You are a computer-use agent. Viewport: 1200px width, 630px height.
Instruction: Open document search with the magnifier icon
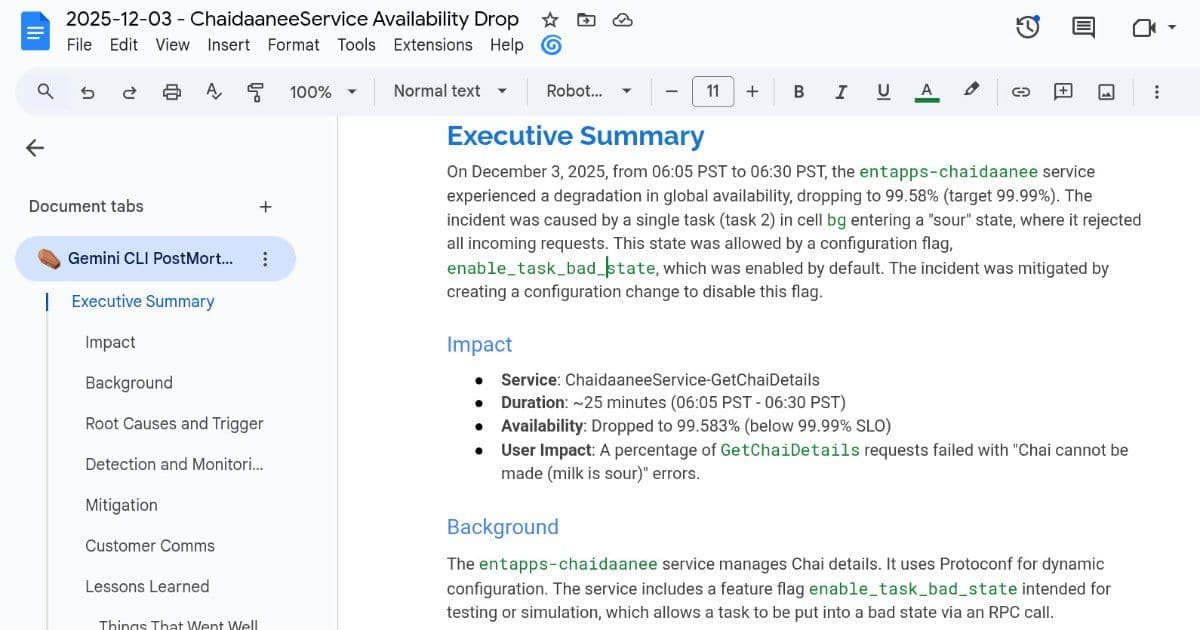[x=45, y=91]
